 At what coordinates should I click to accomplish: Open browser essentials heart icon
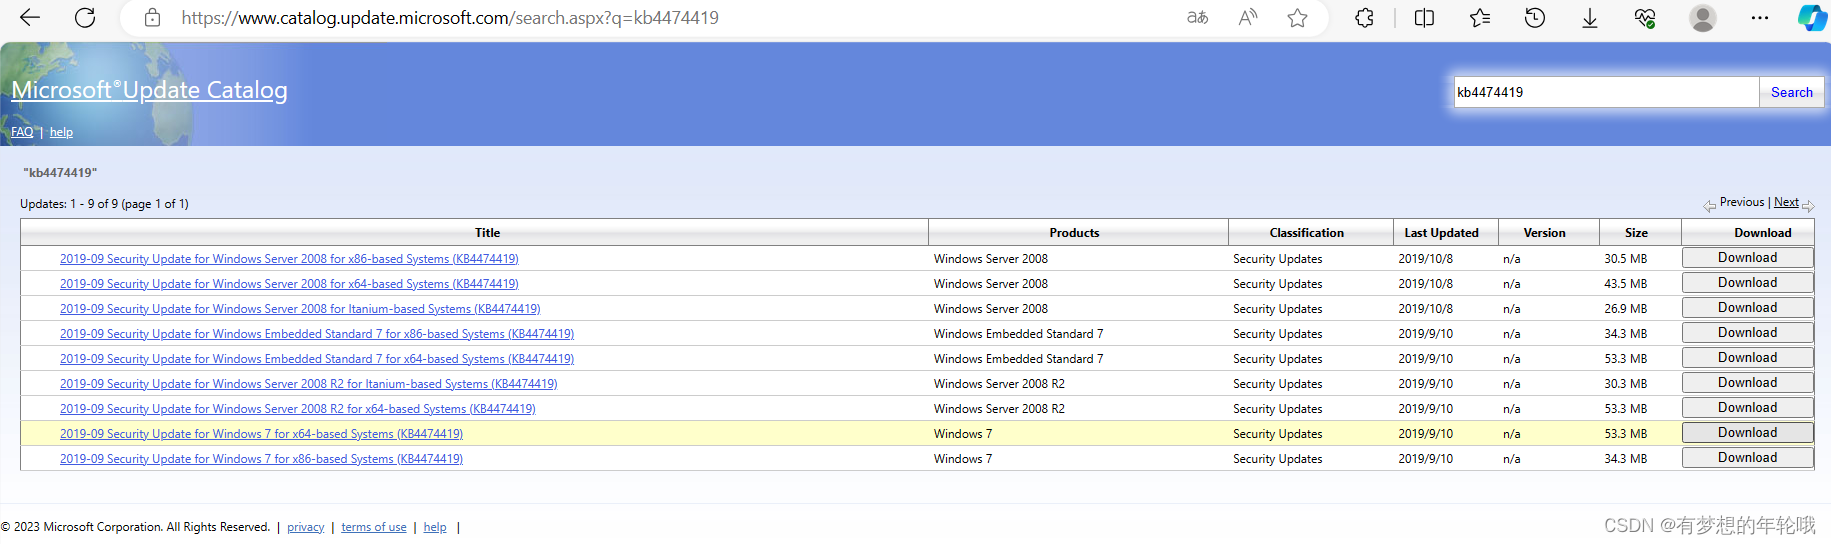click(x=1645, y=17)
